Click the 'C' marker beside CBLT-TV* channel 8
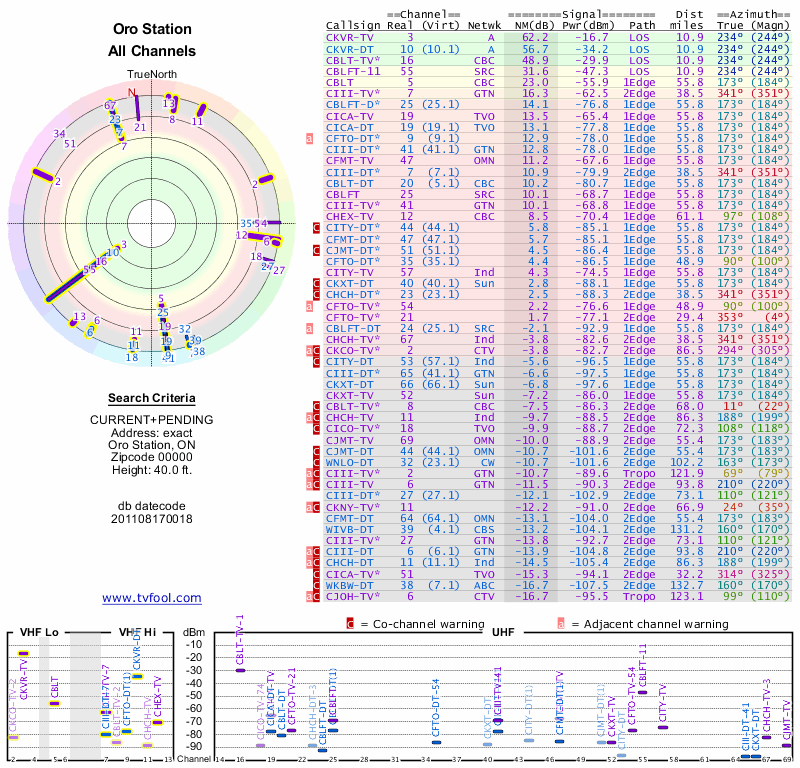800x768 pixels. pos(316,407)
